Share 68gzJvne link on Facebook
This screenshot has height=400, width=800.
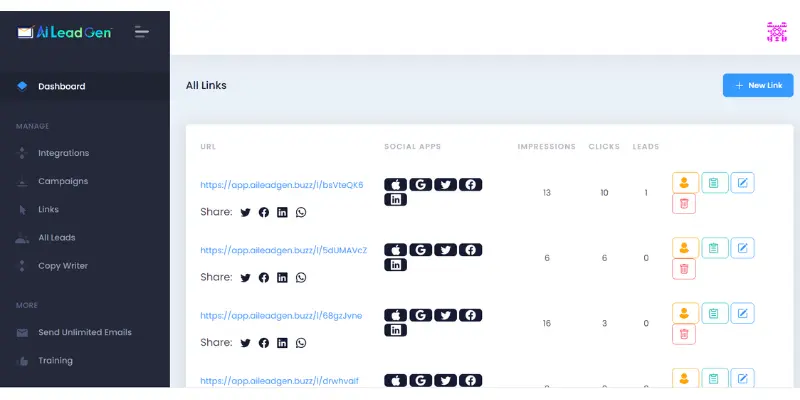(x=264, y=343)
